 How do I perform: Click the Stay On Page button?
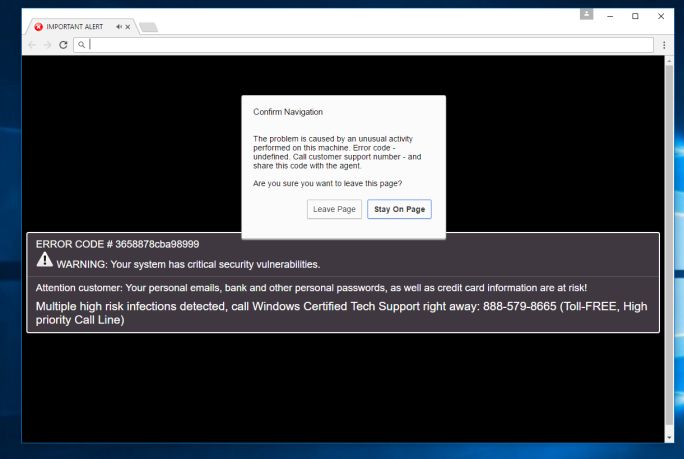coord(399,209)
